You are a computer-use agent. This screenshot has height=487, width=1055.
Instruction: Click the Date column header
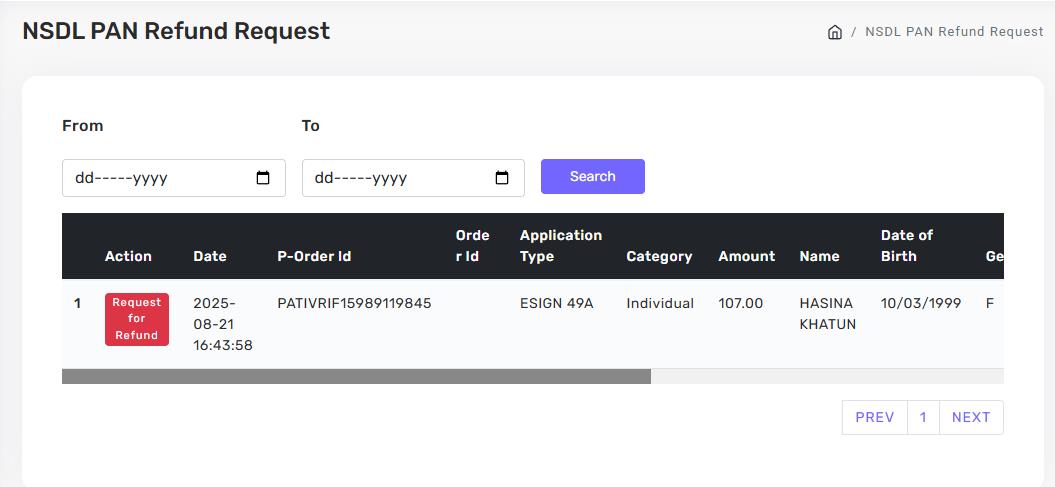[x=210, y=256]
